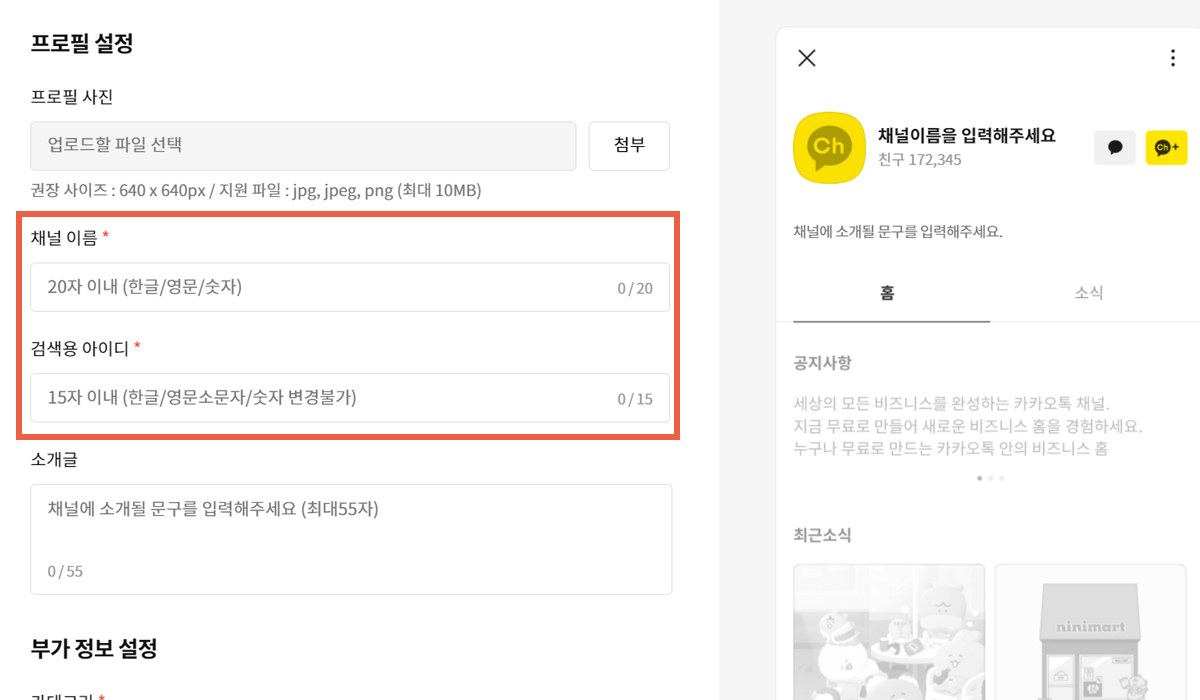Click the 최근소식 heading

(822, 535)
